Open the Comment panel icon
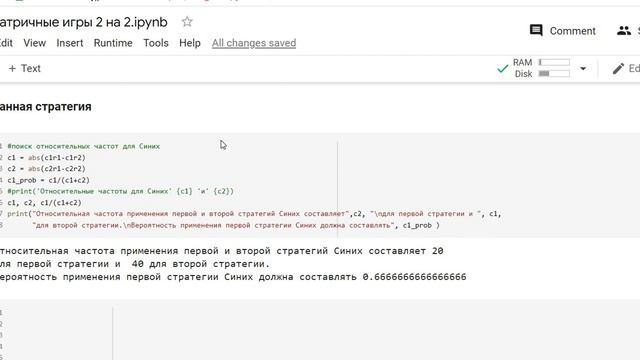Viewport: 640px width, 360px height. [536, 31]
